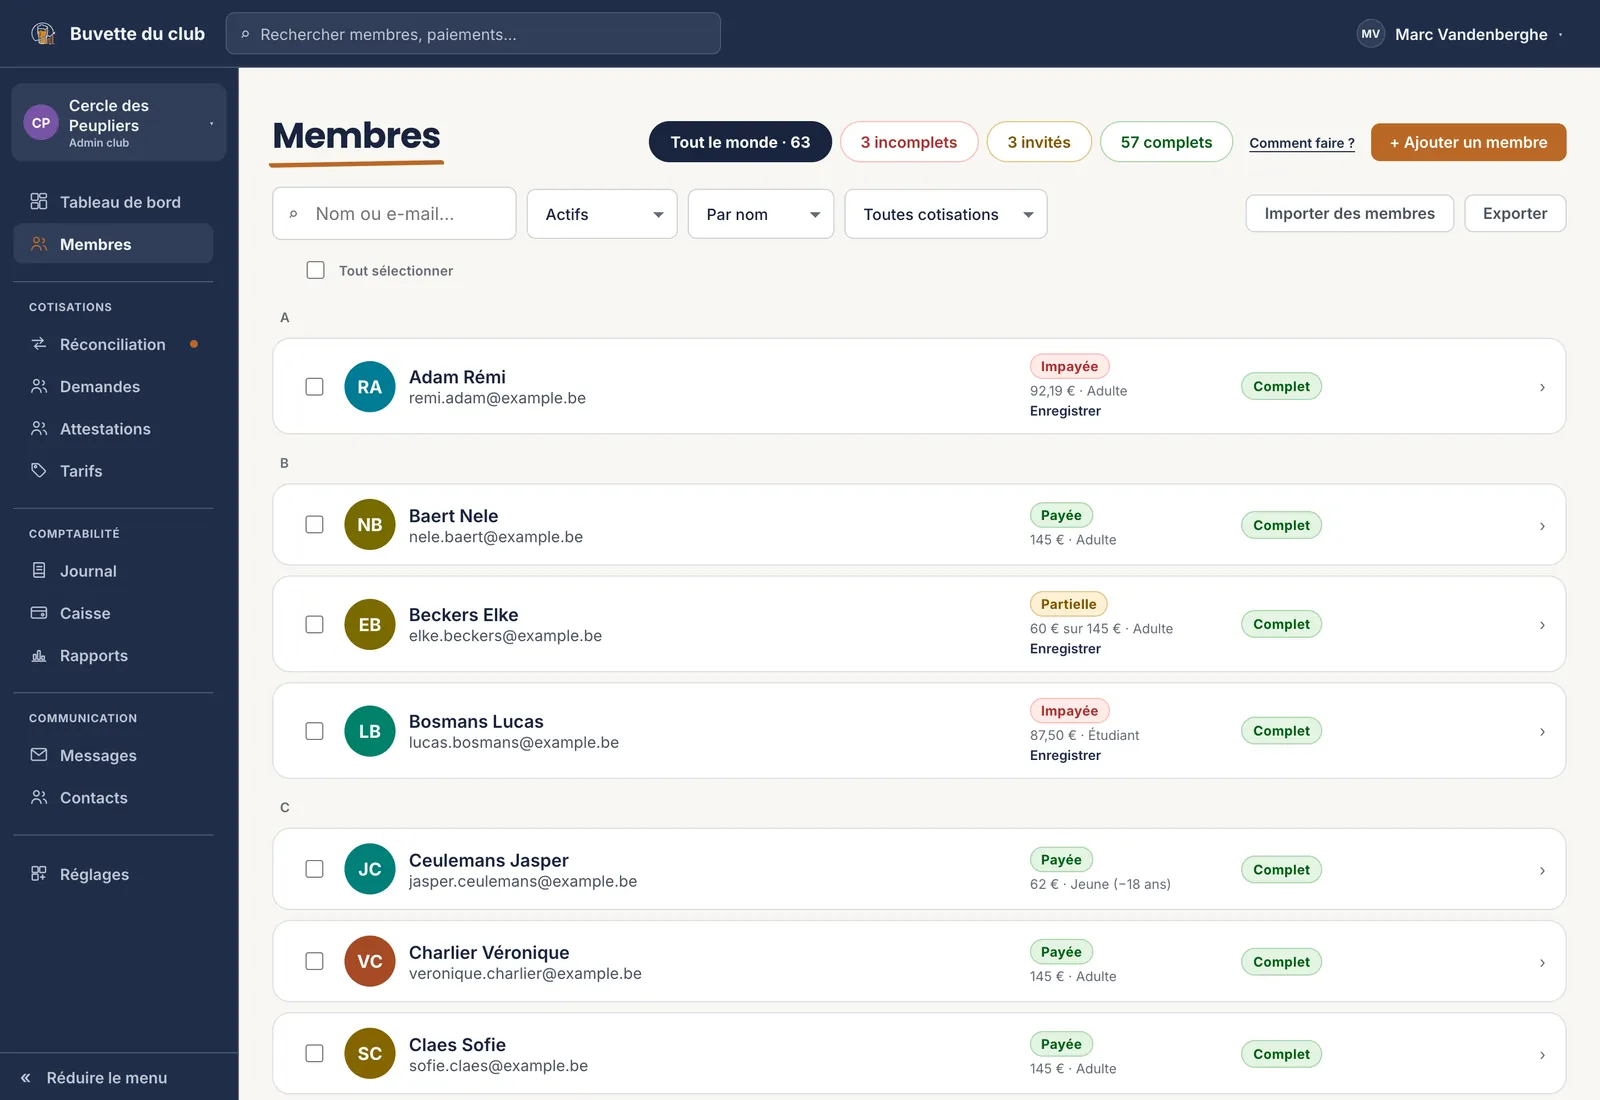Viewport: 1600px width, 1100px height.
Task: Click the Contacts people icon
Action: click(39, 798)
